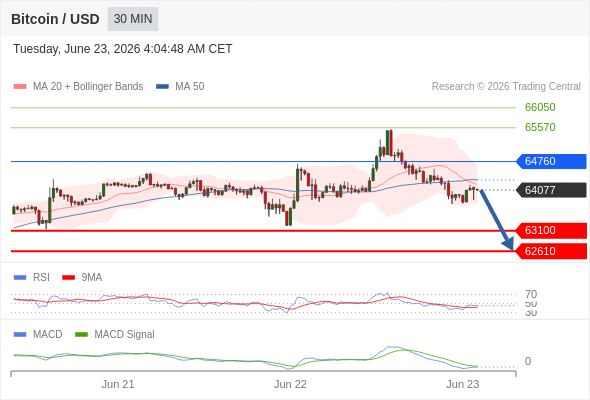Click the Tuesday, June 23, 2026 timestamp
The image size is (590, 400).
point(123,49)
